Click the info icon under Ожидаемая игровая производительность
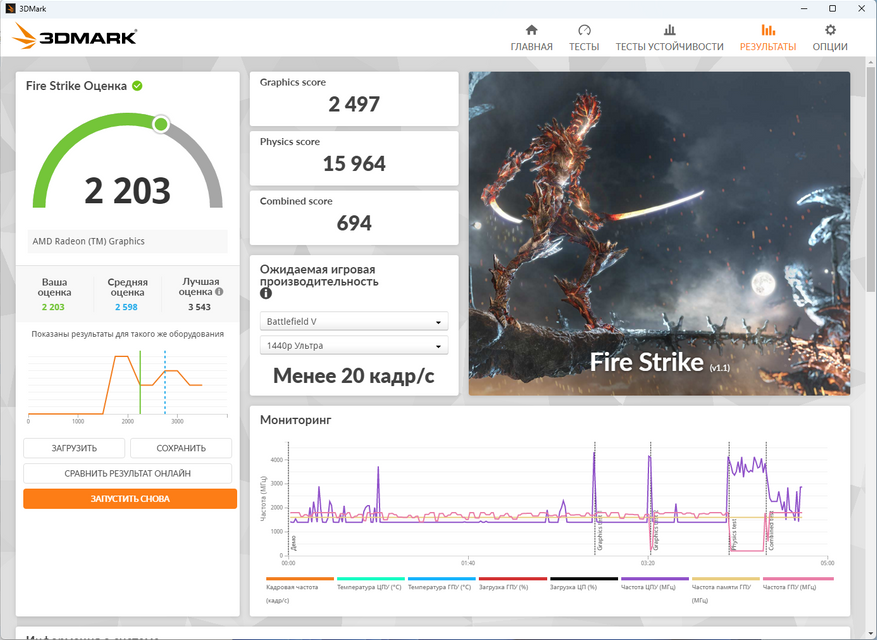The width and height of the screenshot is (877, 640). click(x=266, y=294)
